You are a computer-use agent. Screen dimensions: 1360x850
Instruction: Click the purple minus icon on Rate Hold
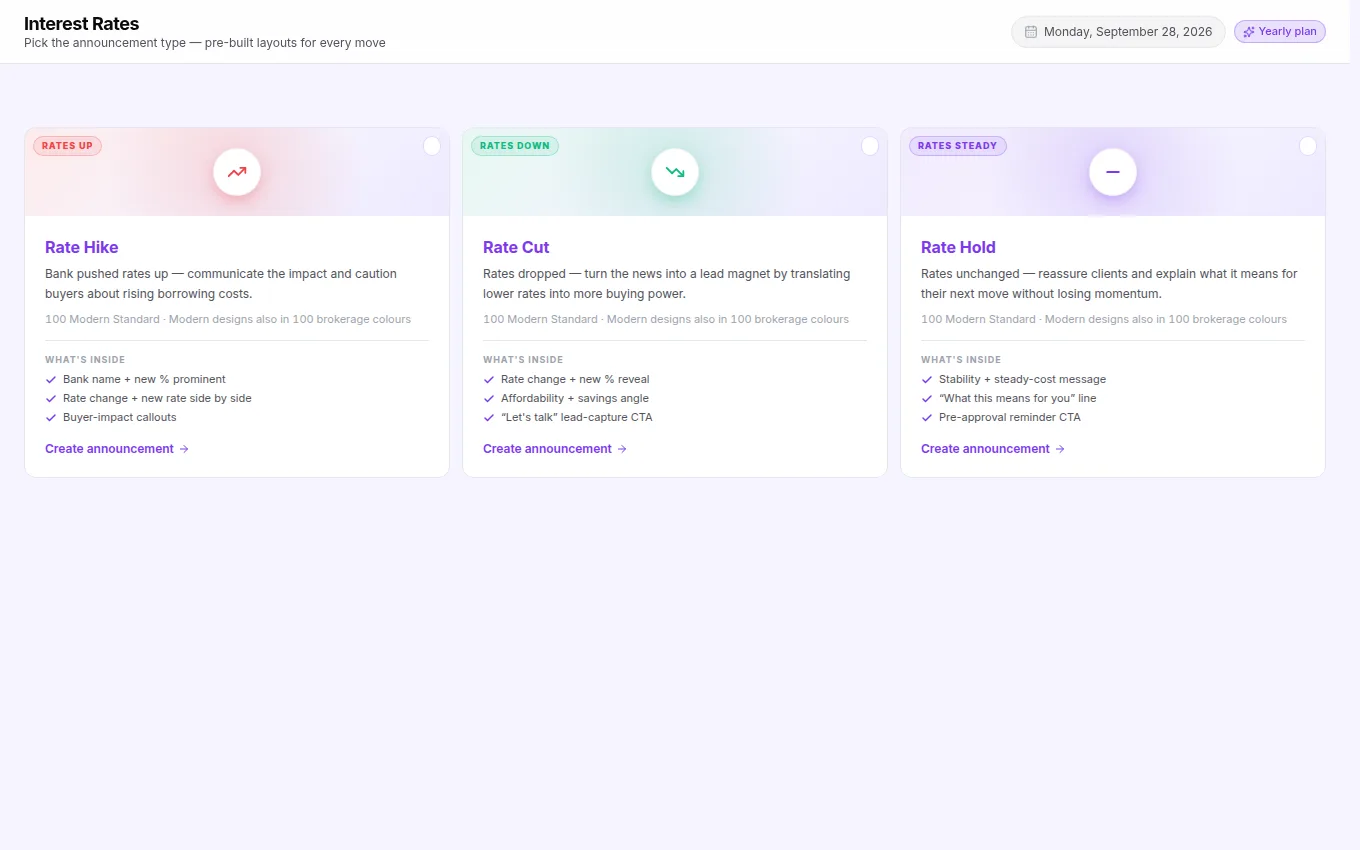pyautogui.click(x=1113, y=172)
